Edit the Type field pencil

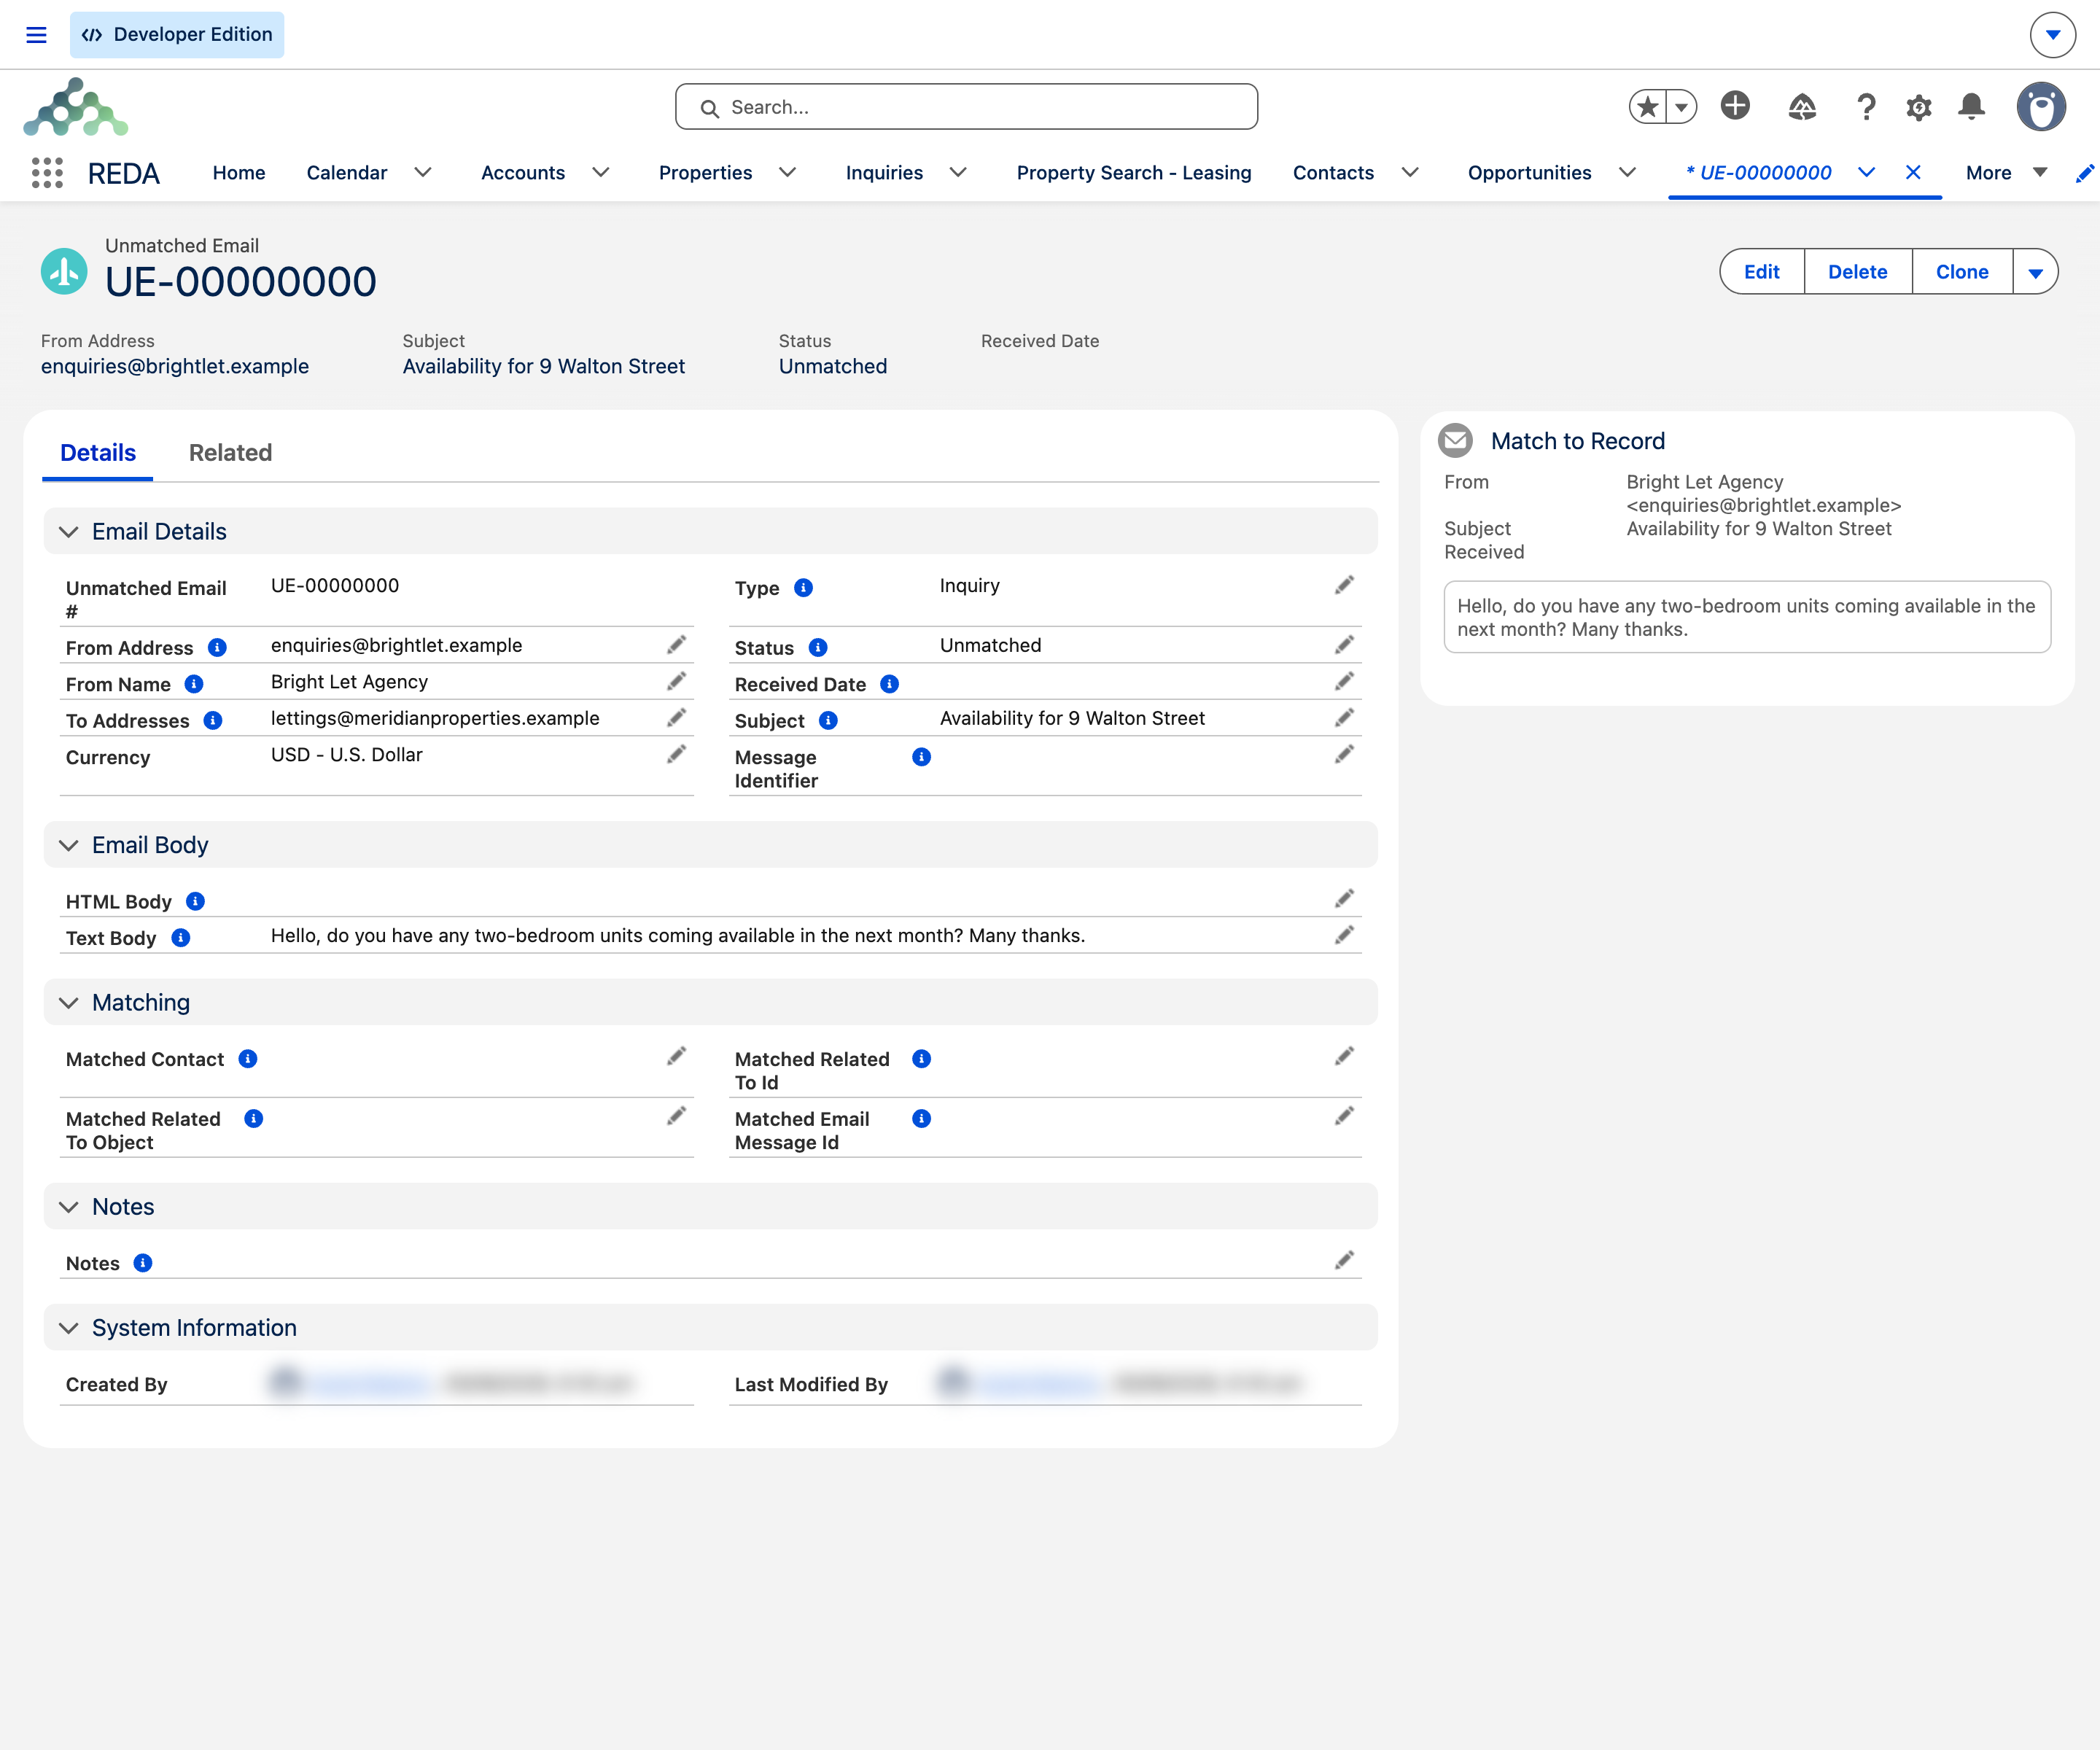(x=1344, y=585)
